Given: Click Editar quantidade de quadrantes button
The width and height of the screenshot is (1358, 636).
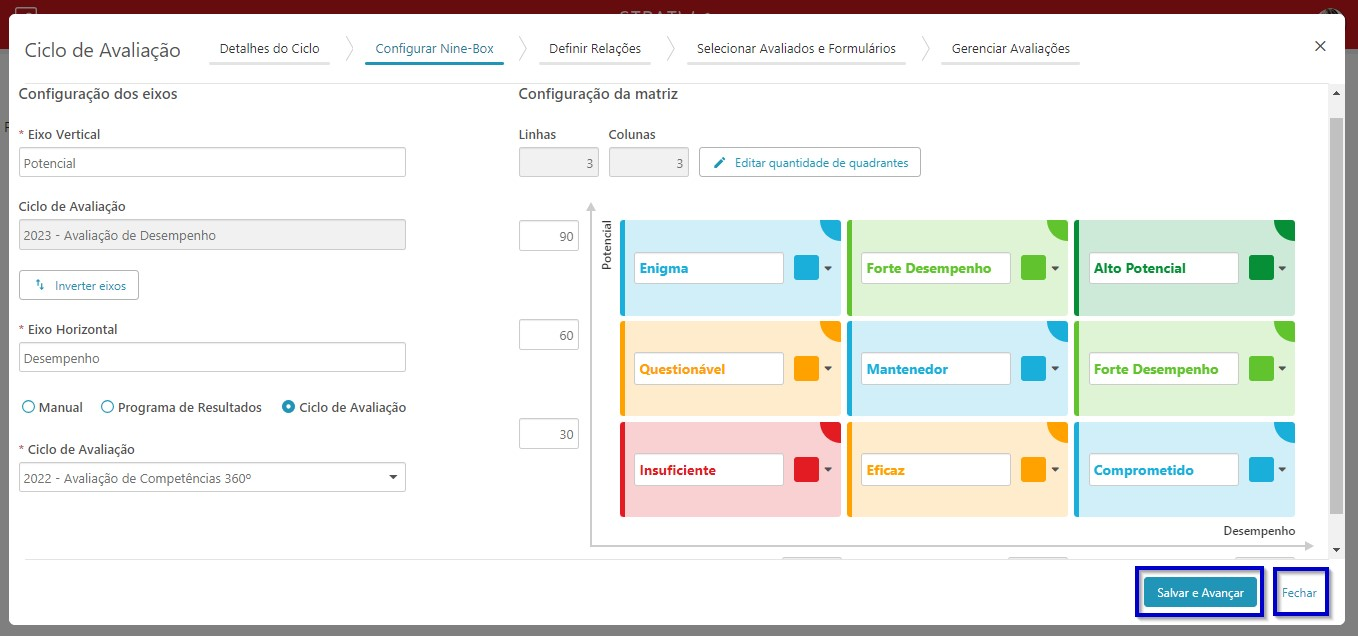Looking at the screenshot, I should click(x=810, y=162).
